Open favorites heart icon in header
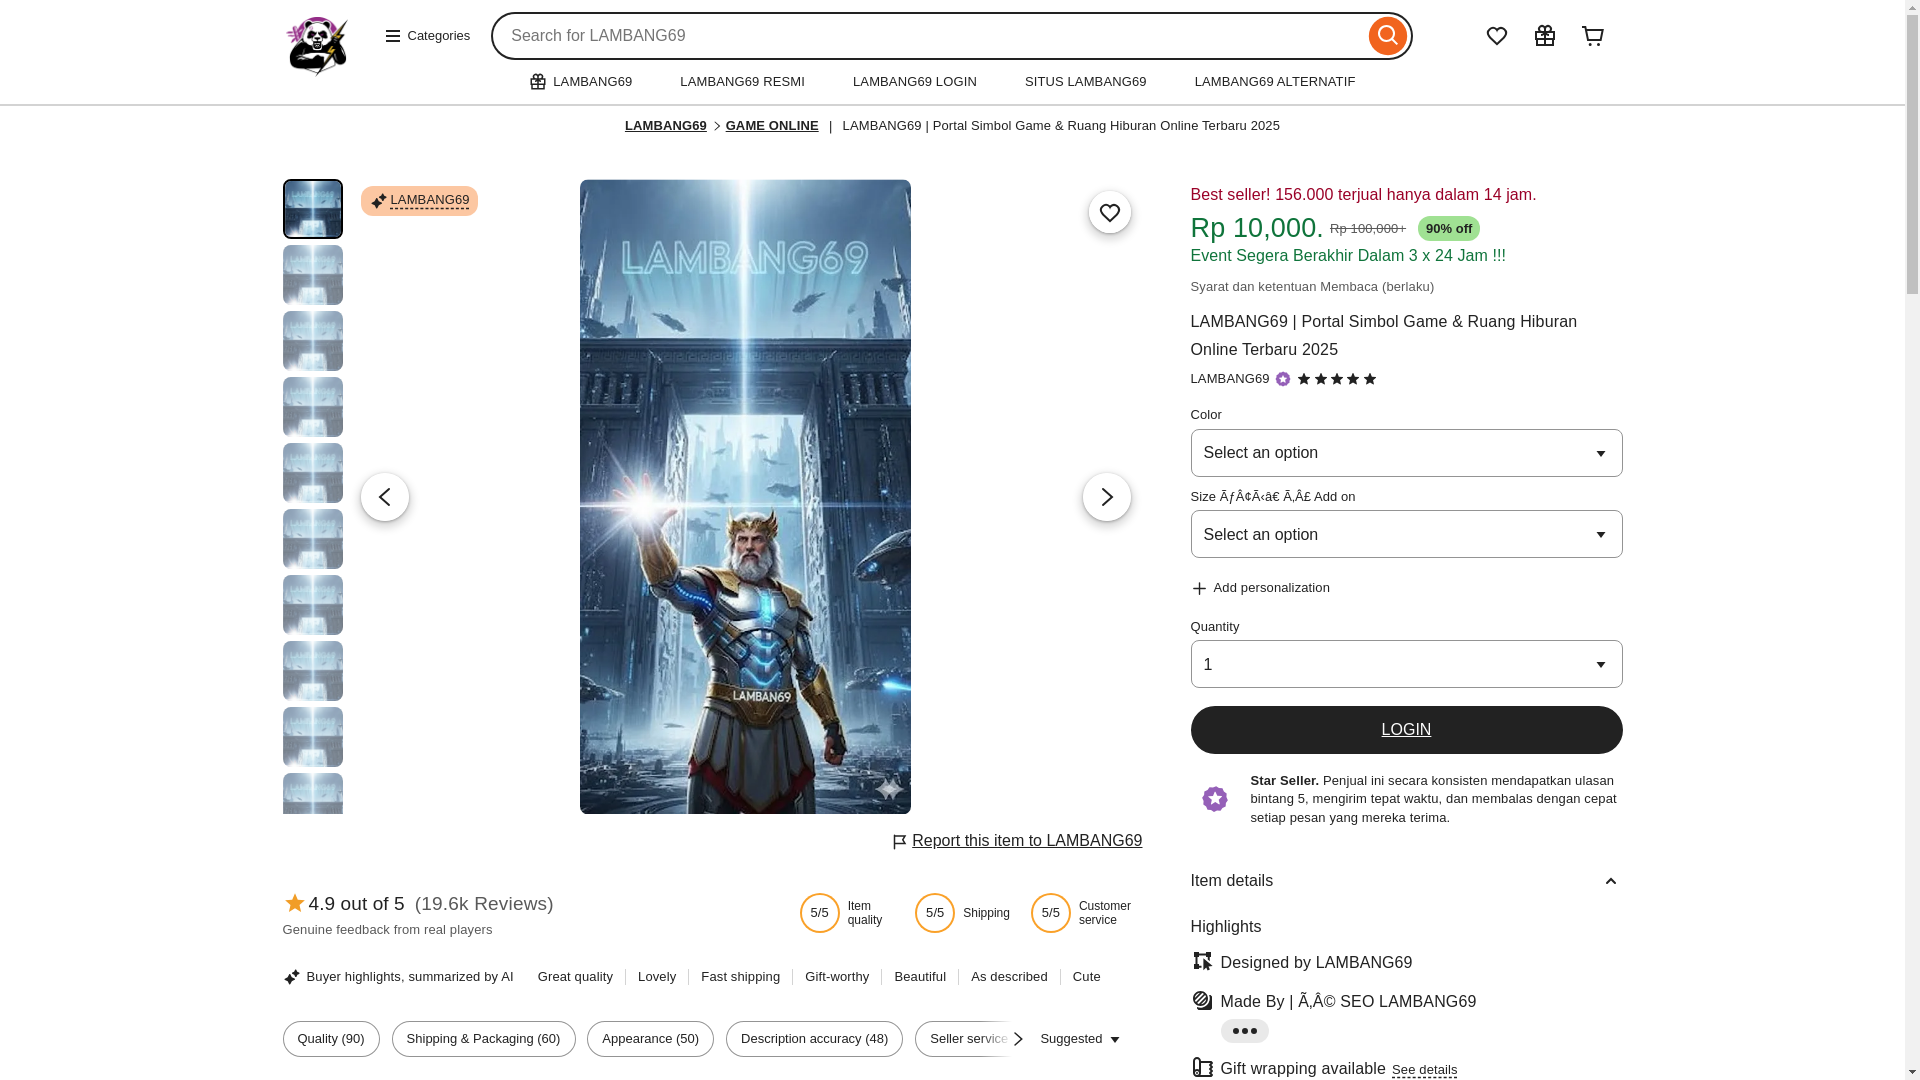This screenshot has width=1920, height=1080. 1496,36
